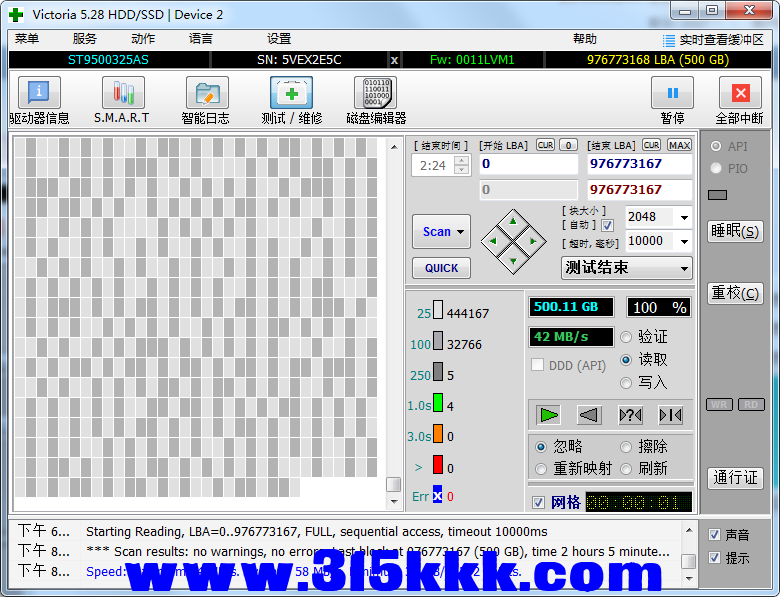
Task: Click the 实时查看缓冲区 buffer view icon
Action: [669, 40]
